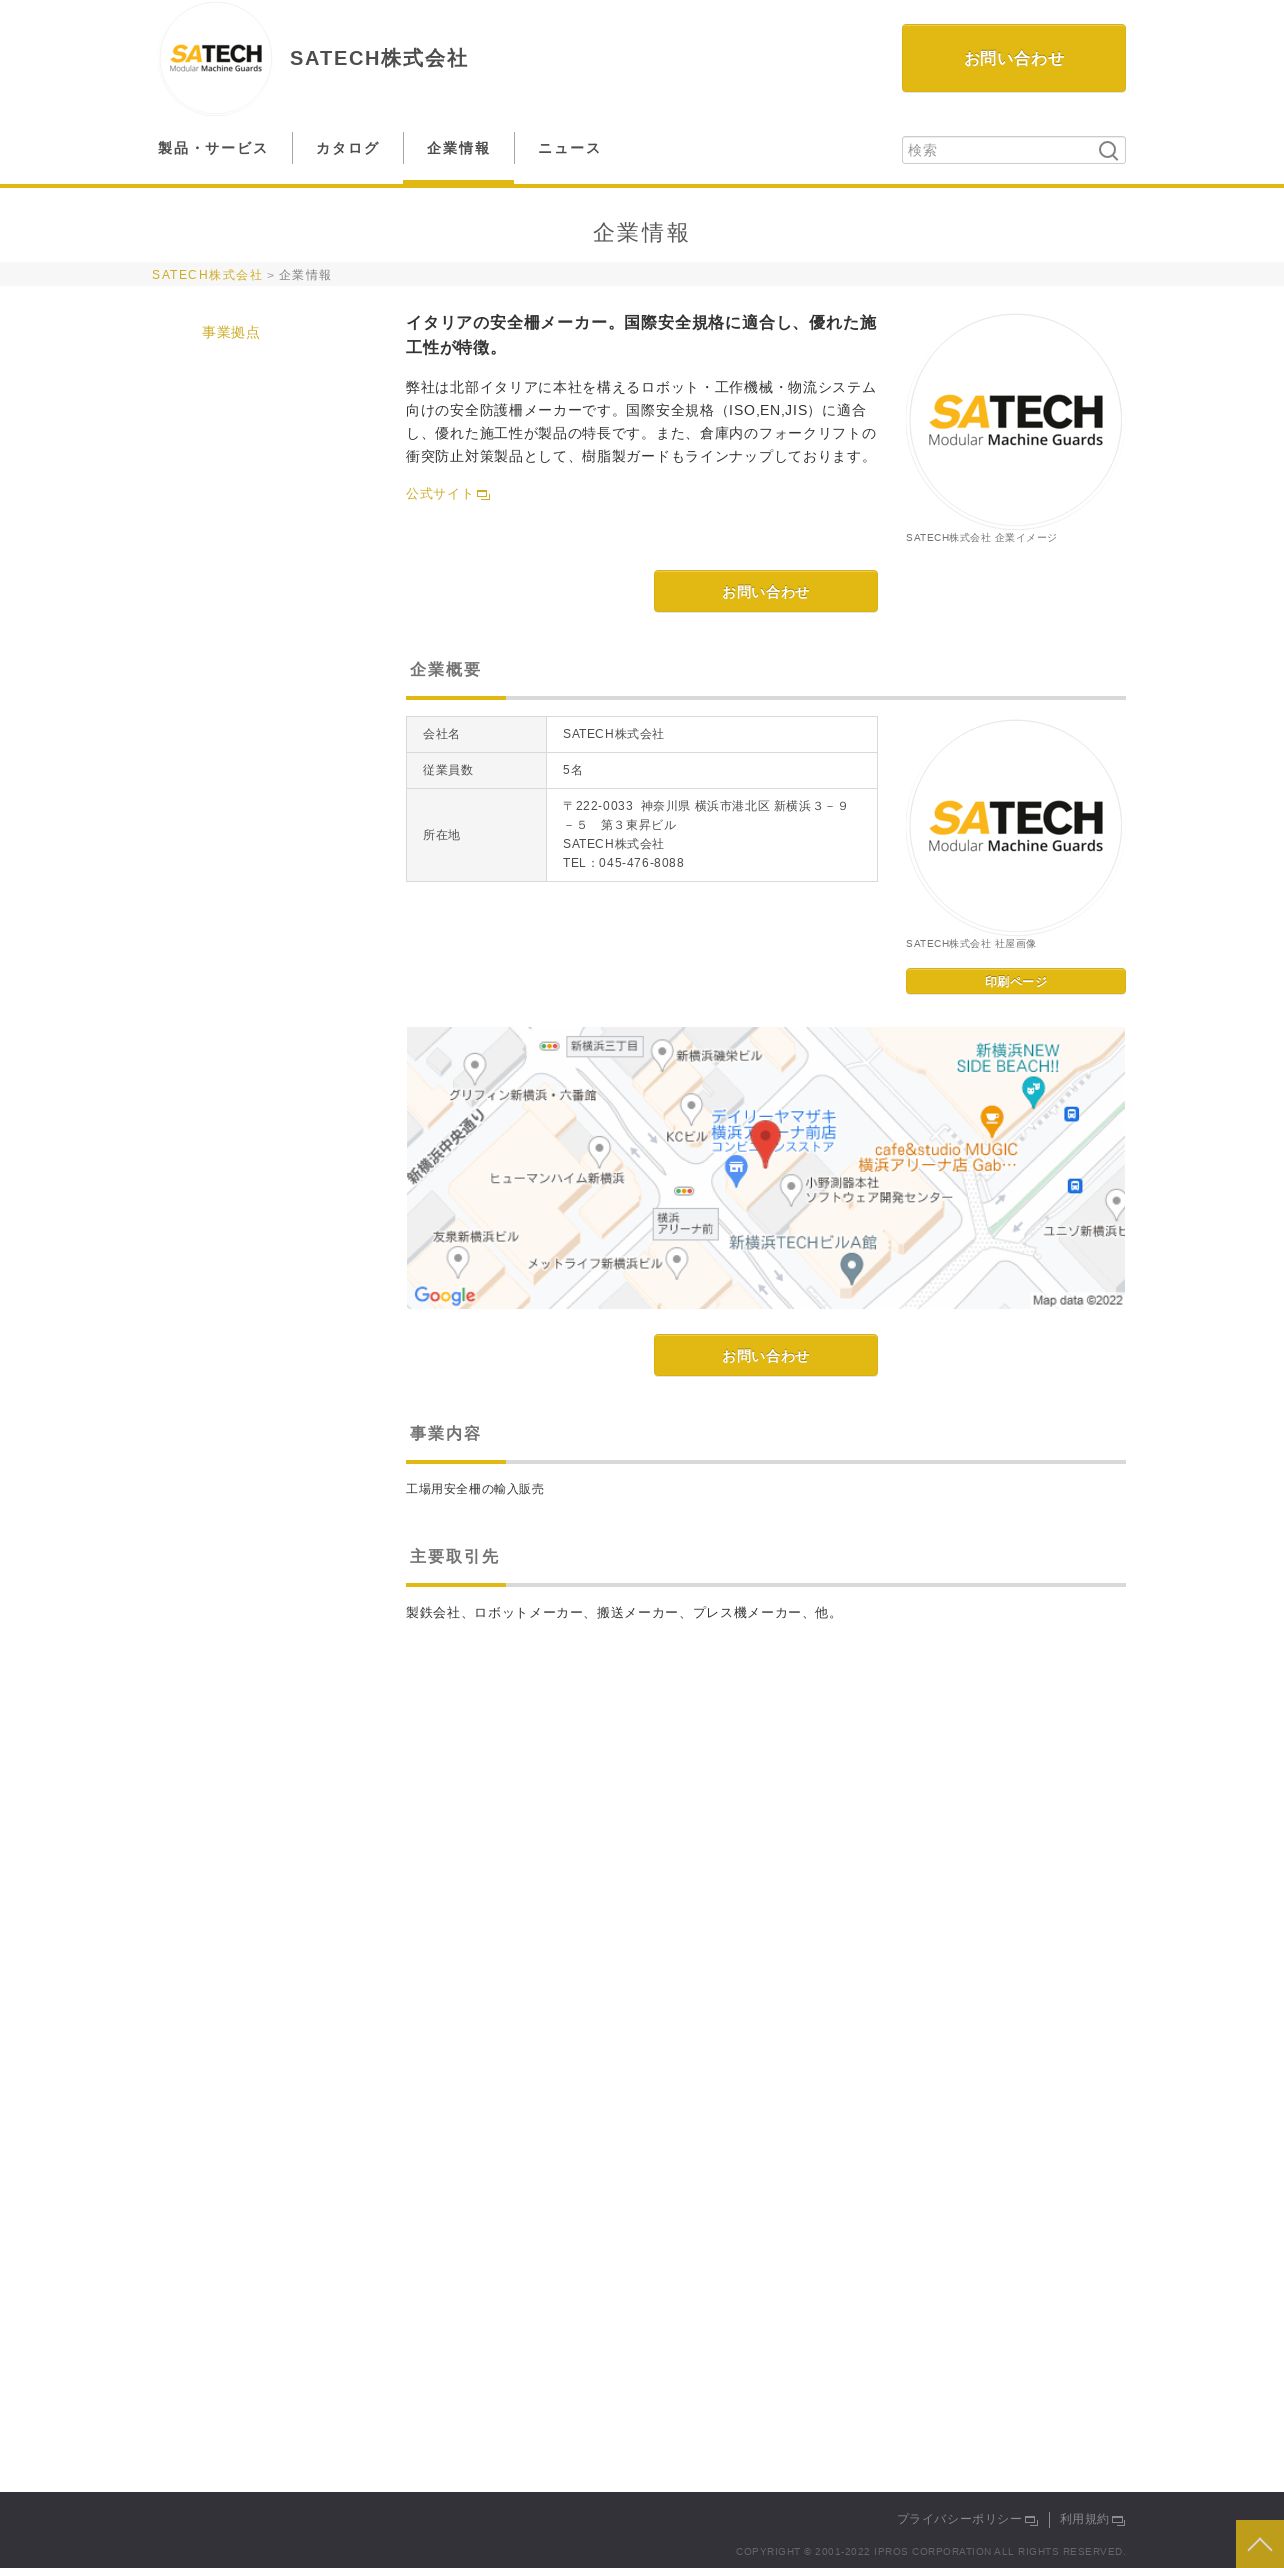Click the Google logo on the map
1284x2568 pixels.
[x=445, y=1295]
